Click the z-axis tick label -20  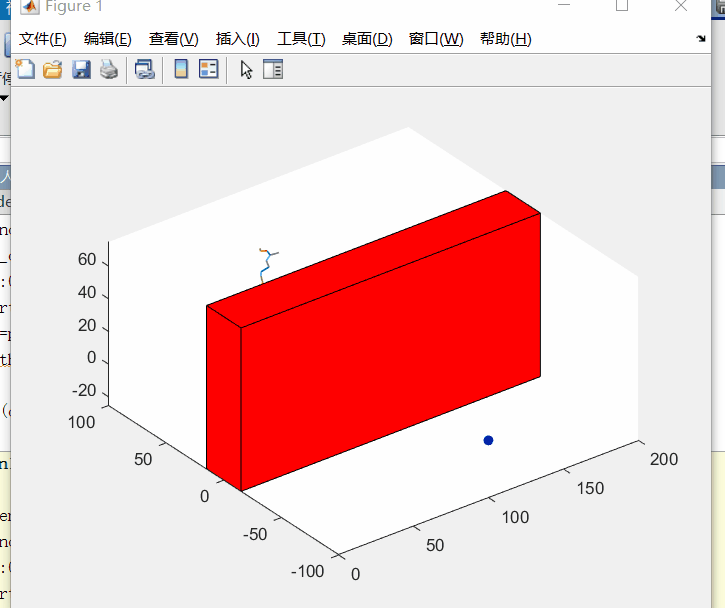tap(84, 391)
